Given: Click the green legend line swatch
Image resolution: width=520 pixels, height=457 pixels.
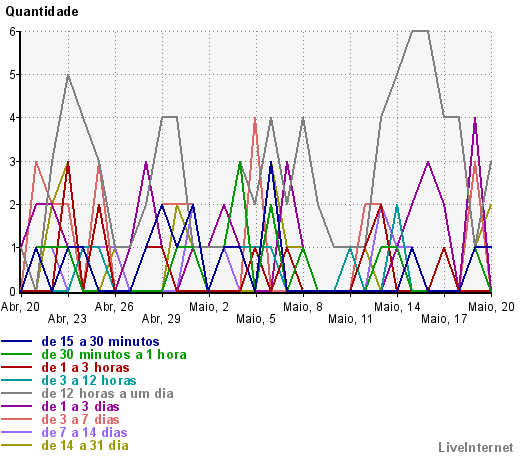Looking at the screenshot, I should [16, 354].
